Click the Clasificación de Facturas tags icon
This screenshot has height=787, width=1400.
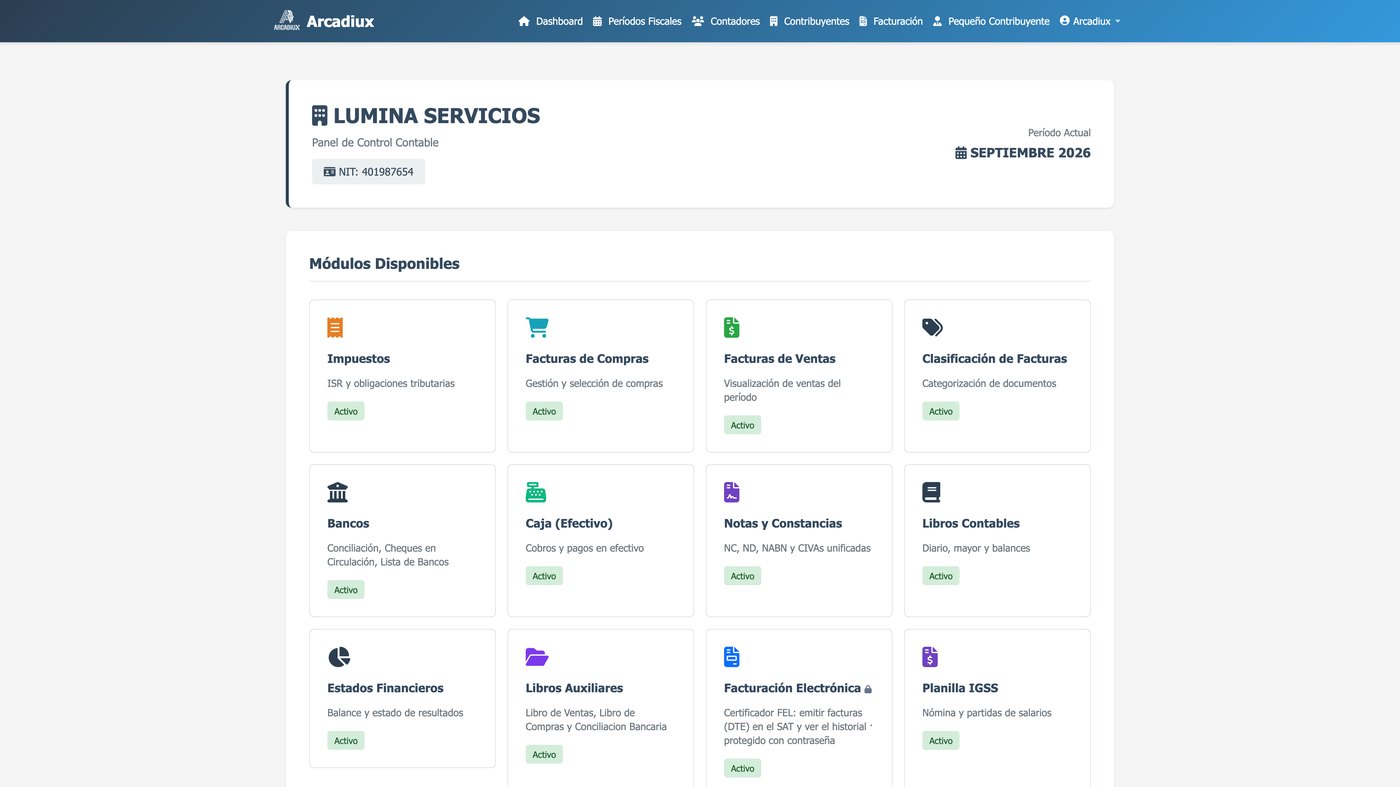click(932, 327)
